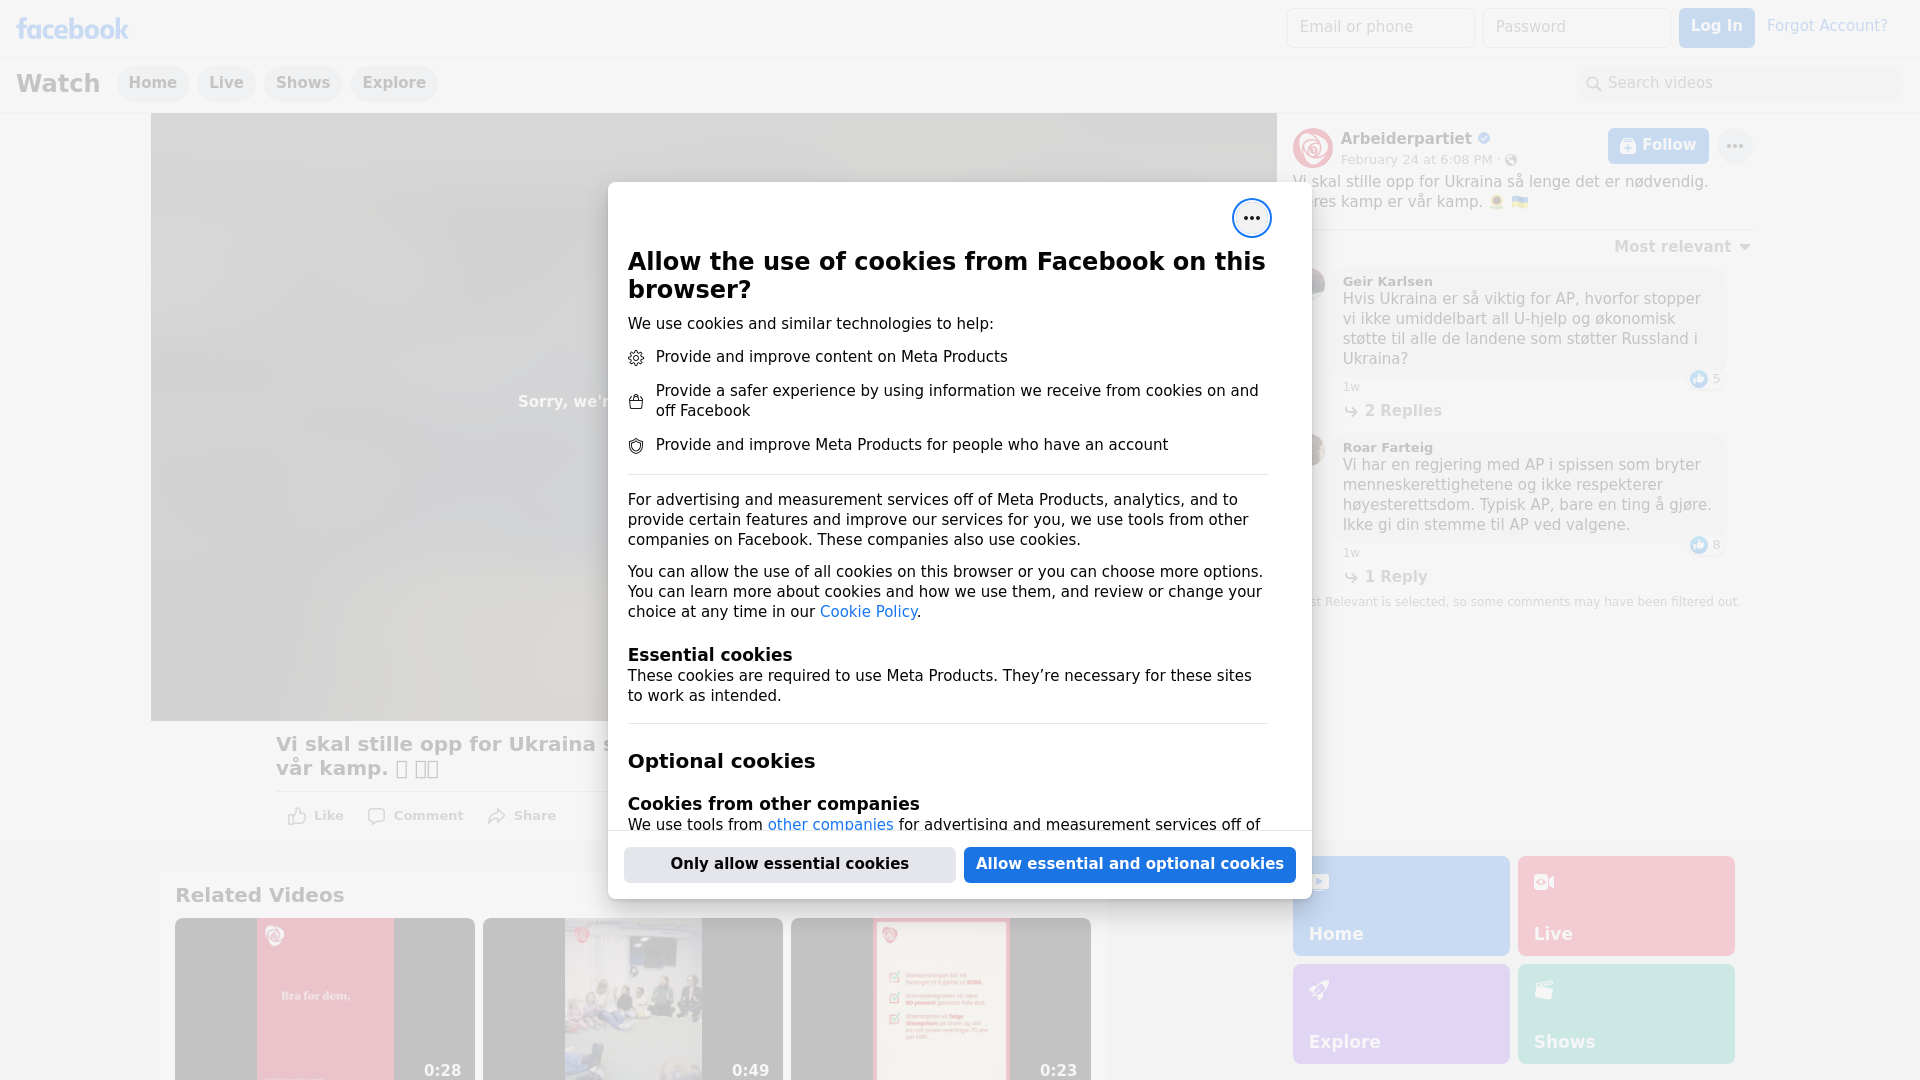Switch to the Live tab

coord(226,84)
